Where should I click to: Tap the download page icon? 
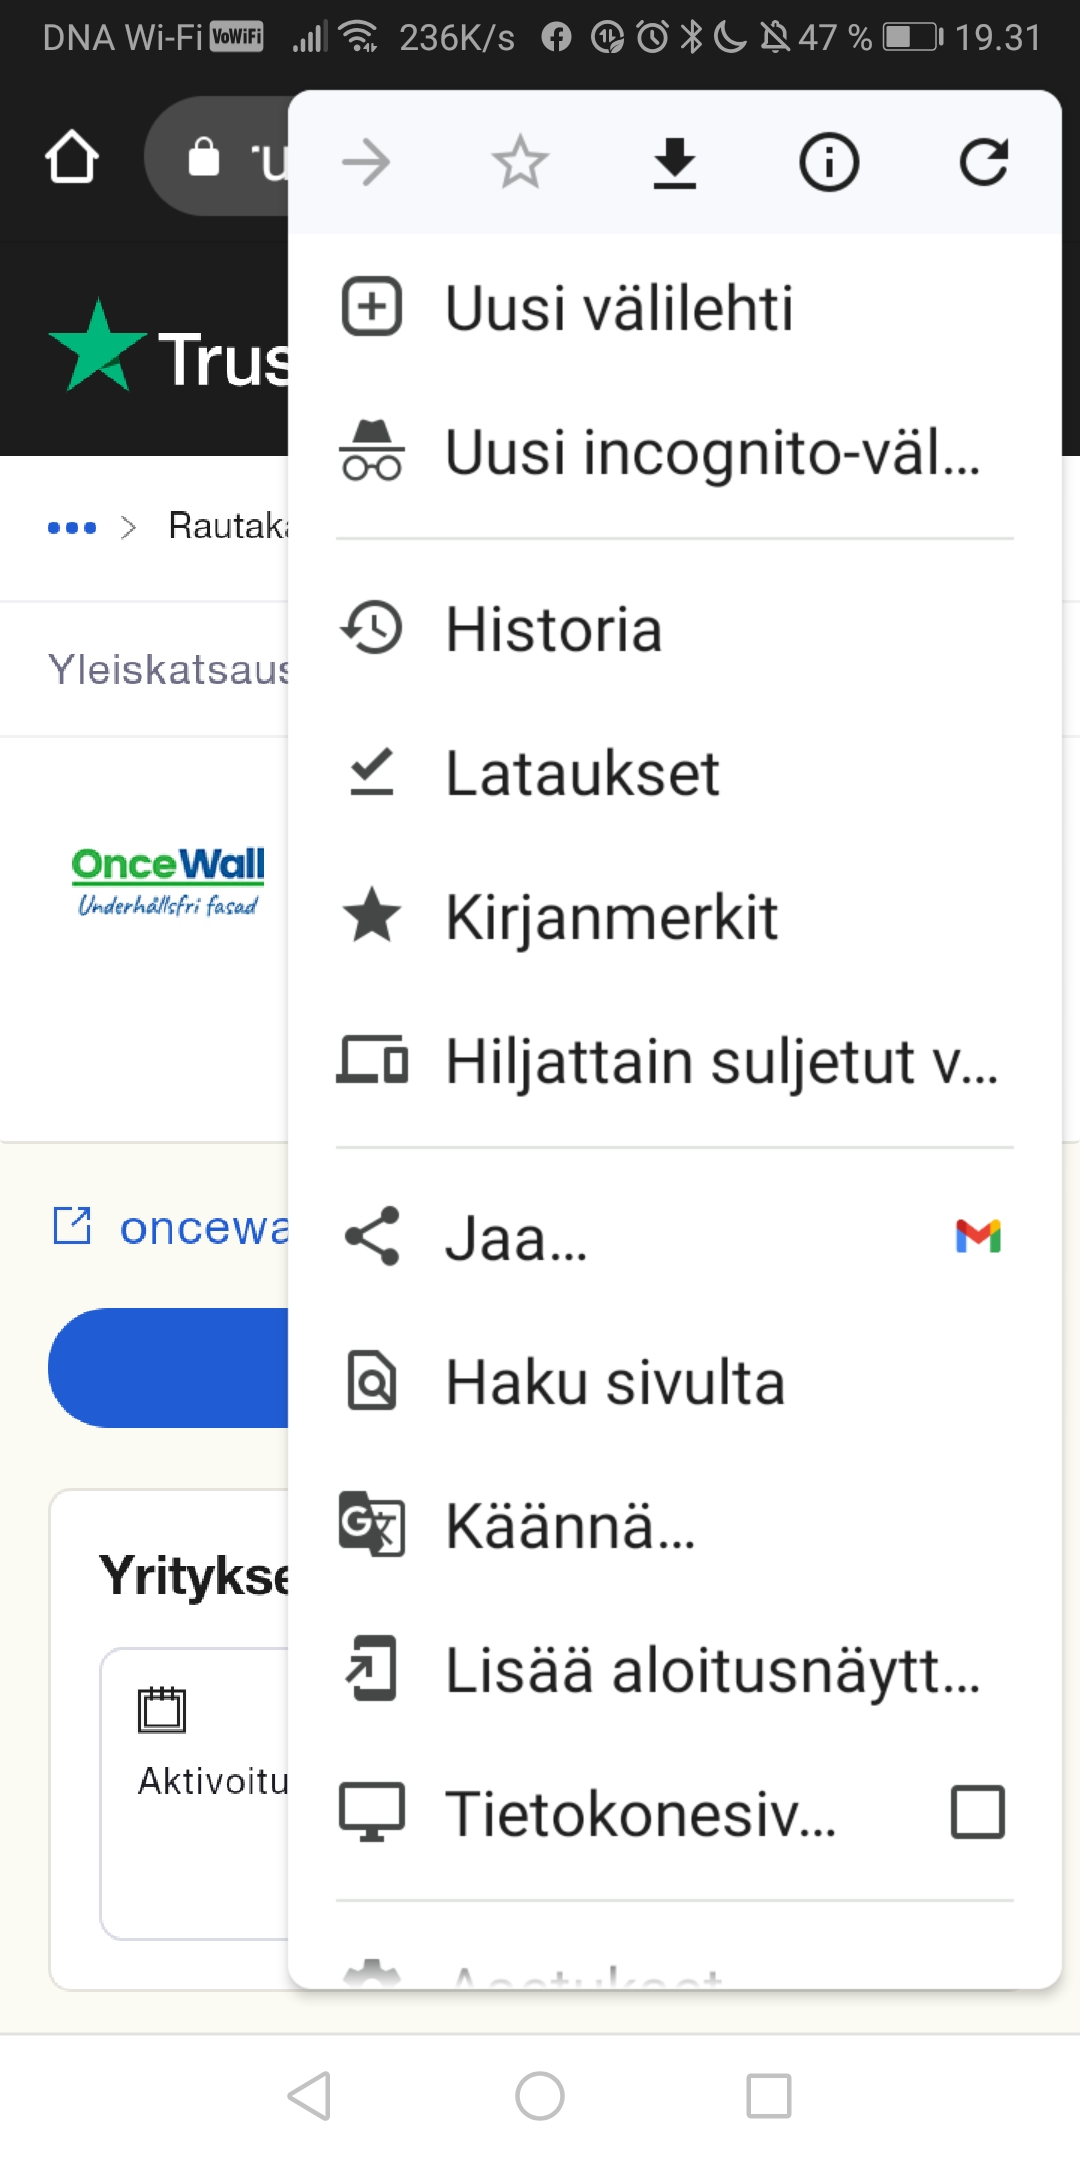coord(675,162)
